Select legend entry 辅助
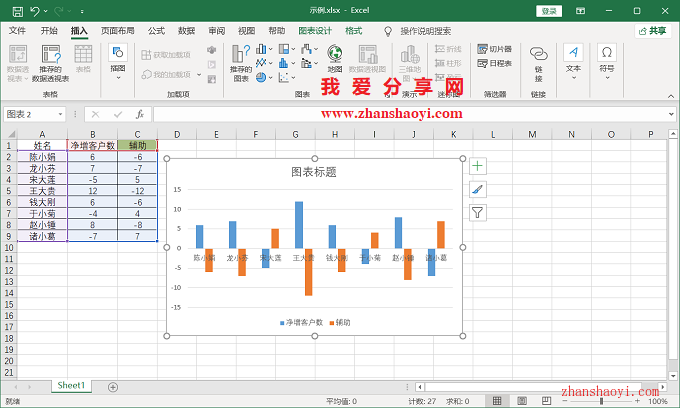 click(x=340, y=322)
